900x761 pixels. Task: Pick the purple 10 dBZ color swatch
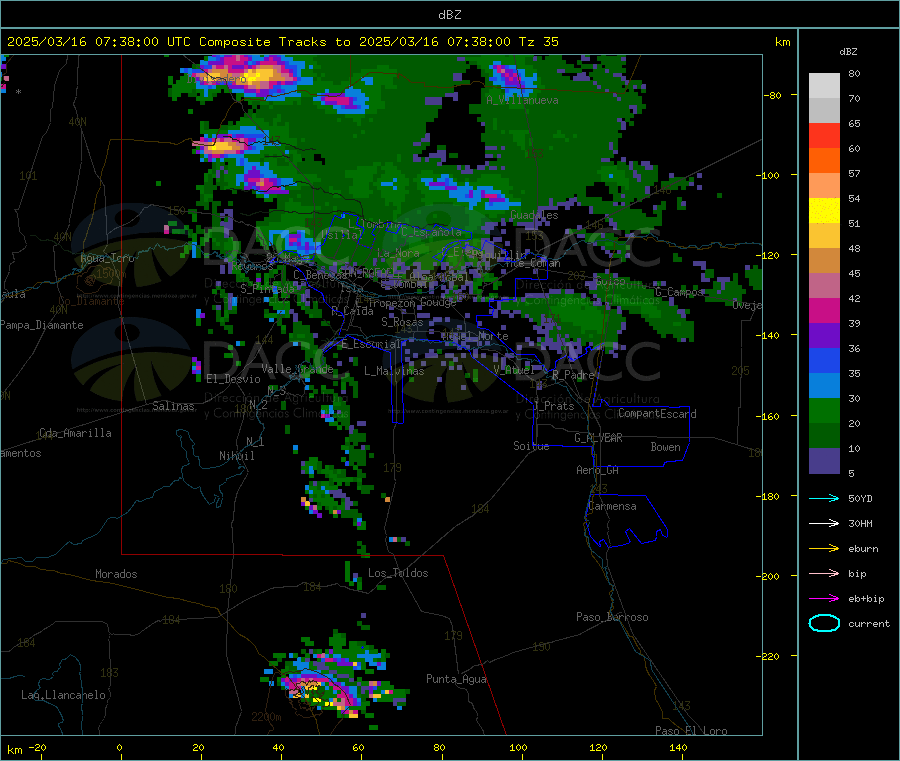[824, 461]
